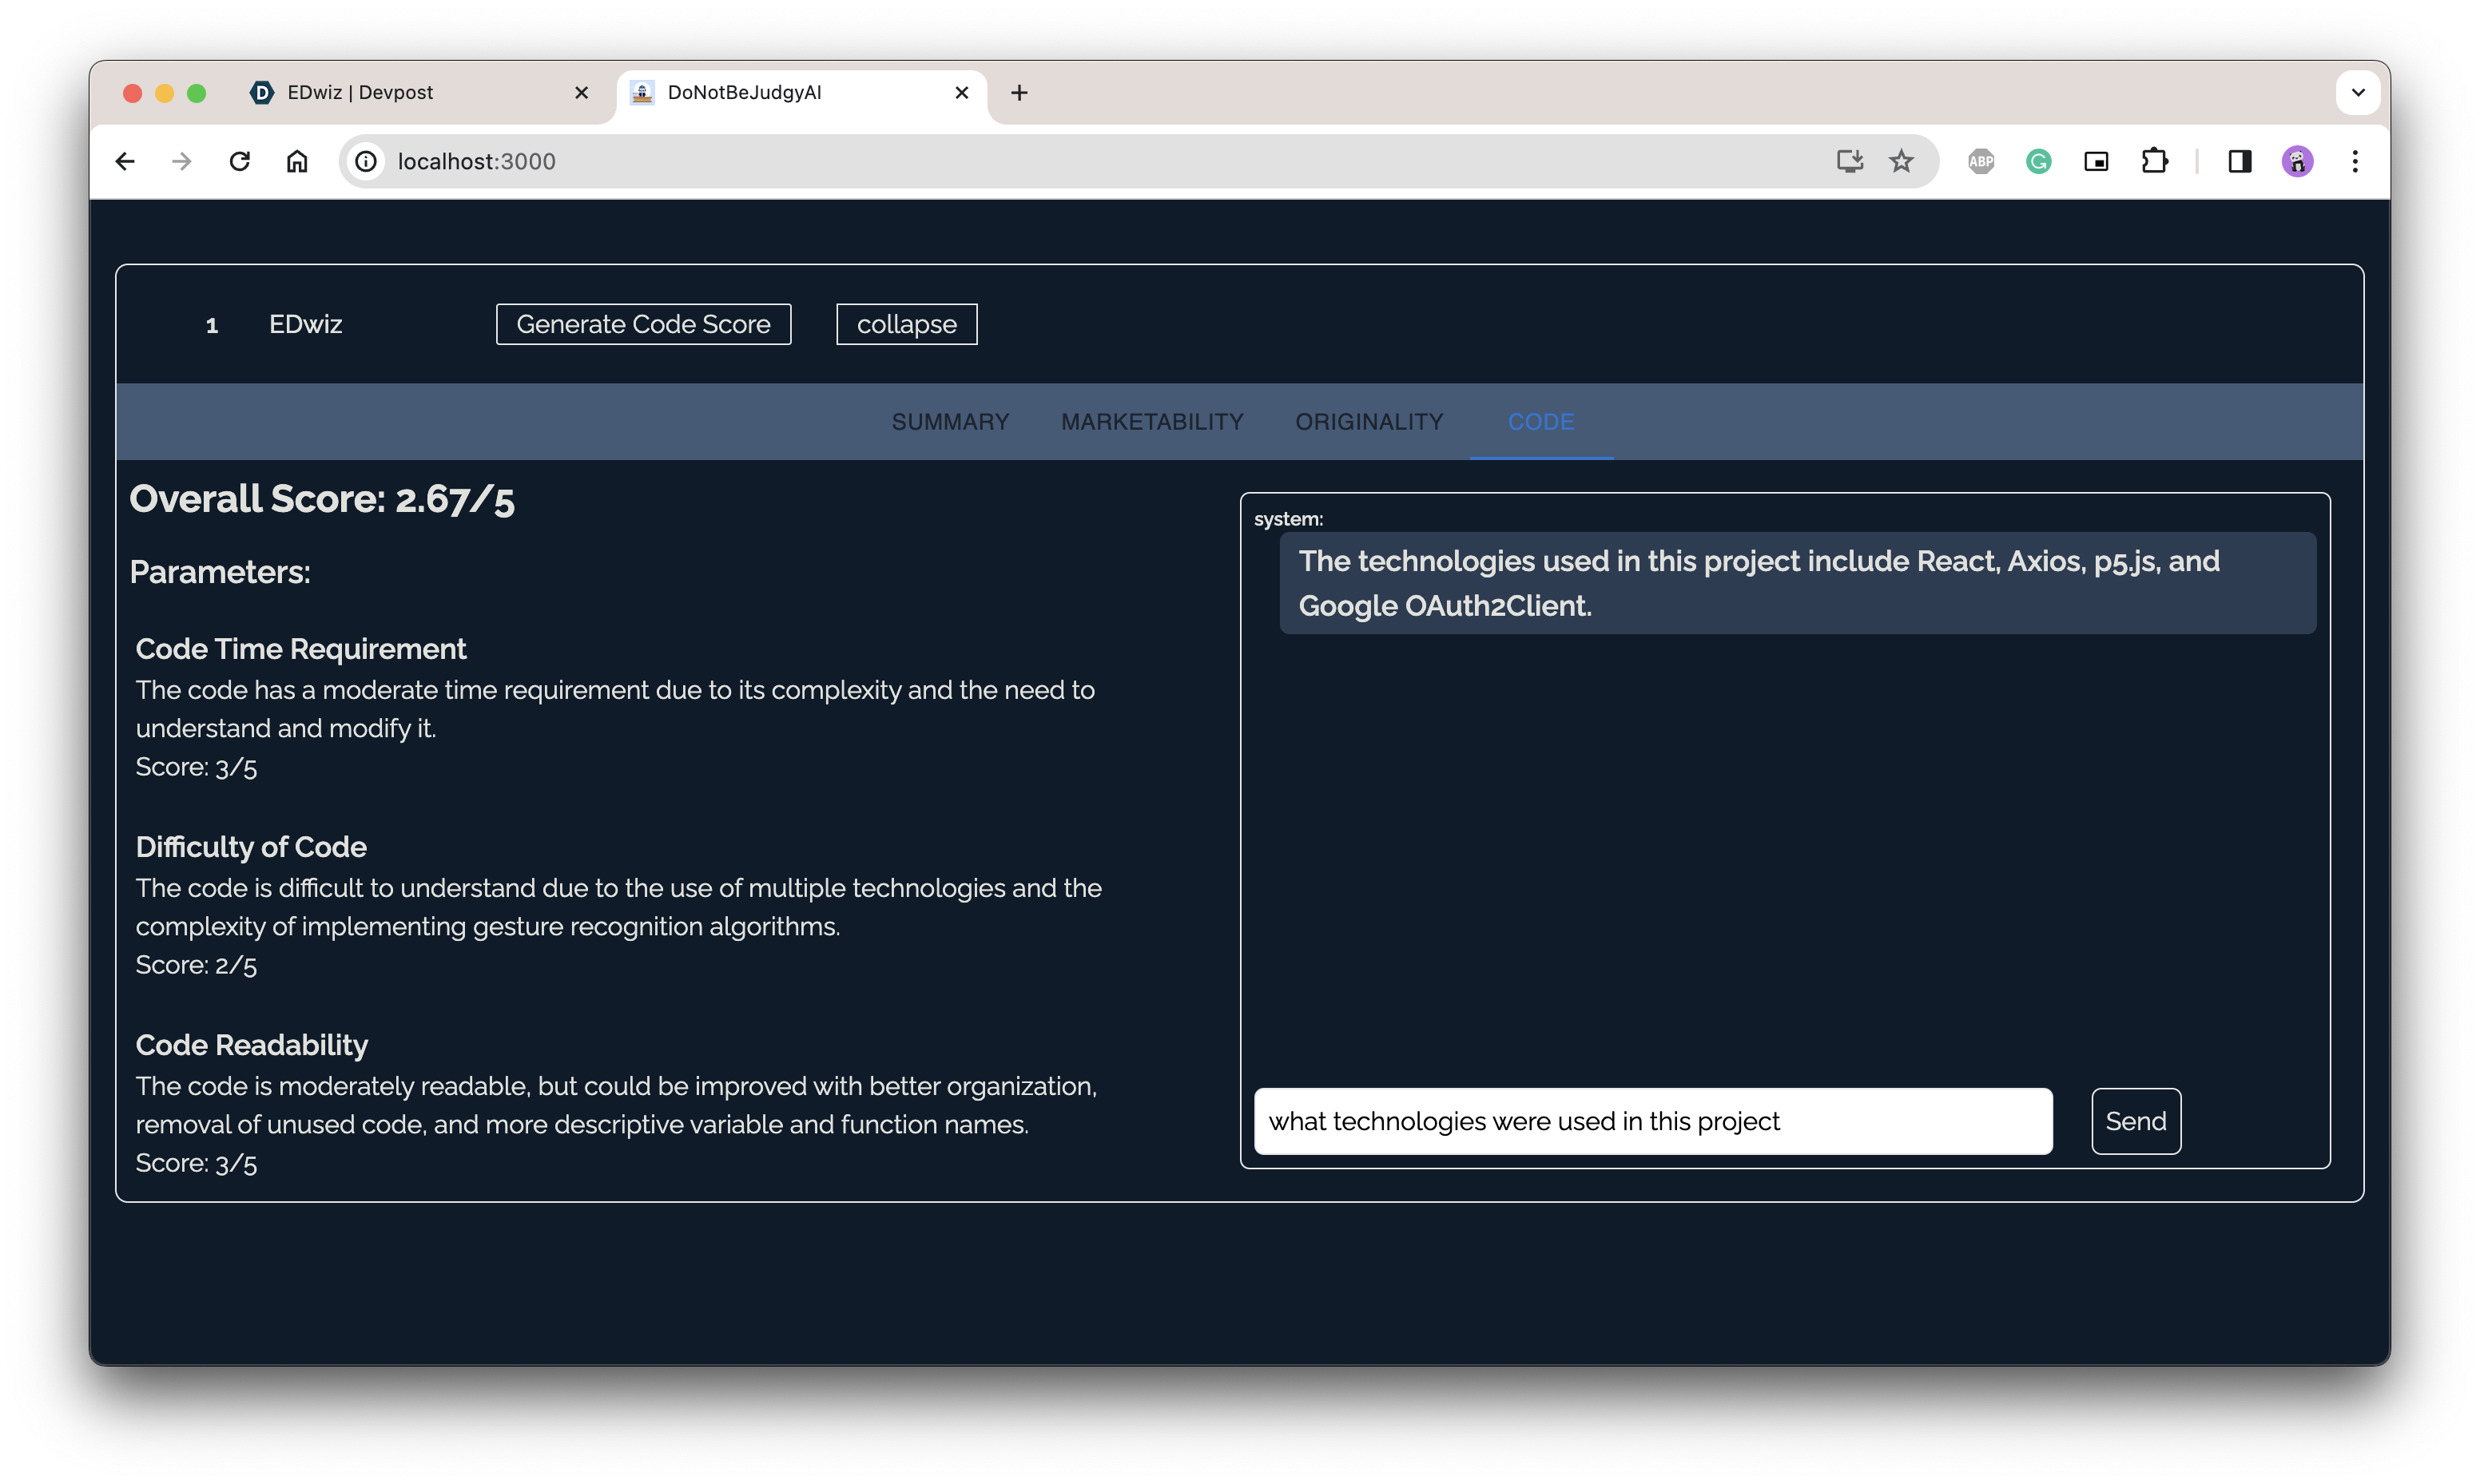This screenshot has height=1484, width=2480.
Task: Click the install app icon
Action: (x=1849, y=161)
